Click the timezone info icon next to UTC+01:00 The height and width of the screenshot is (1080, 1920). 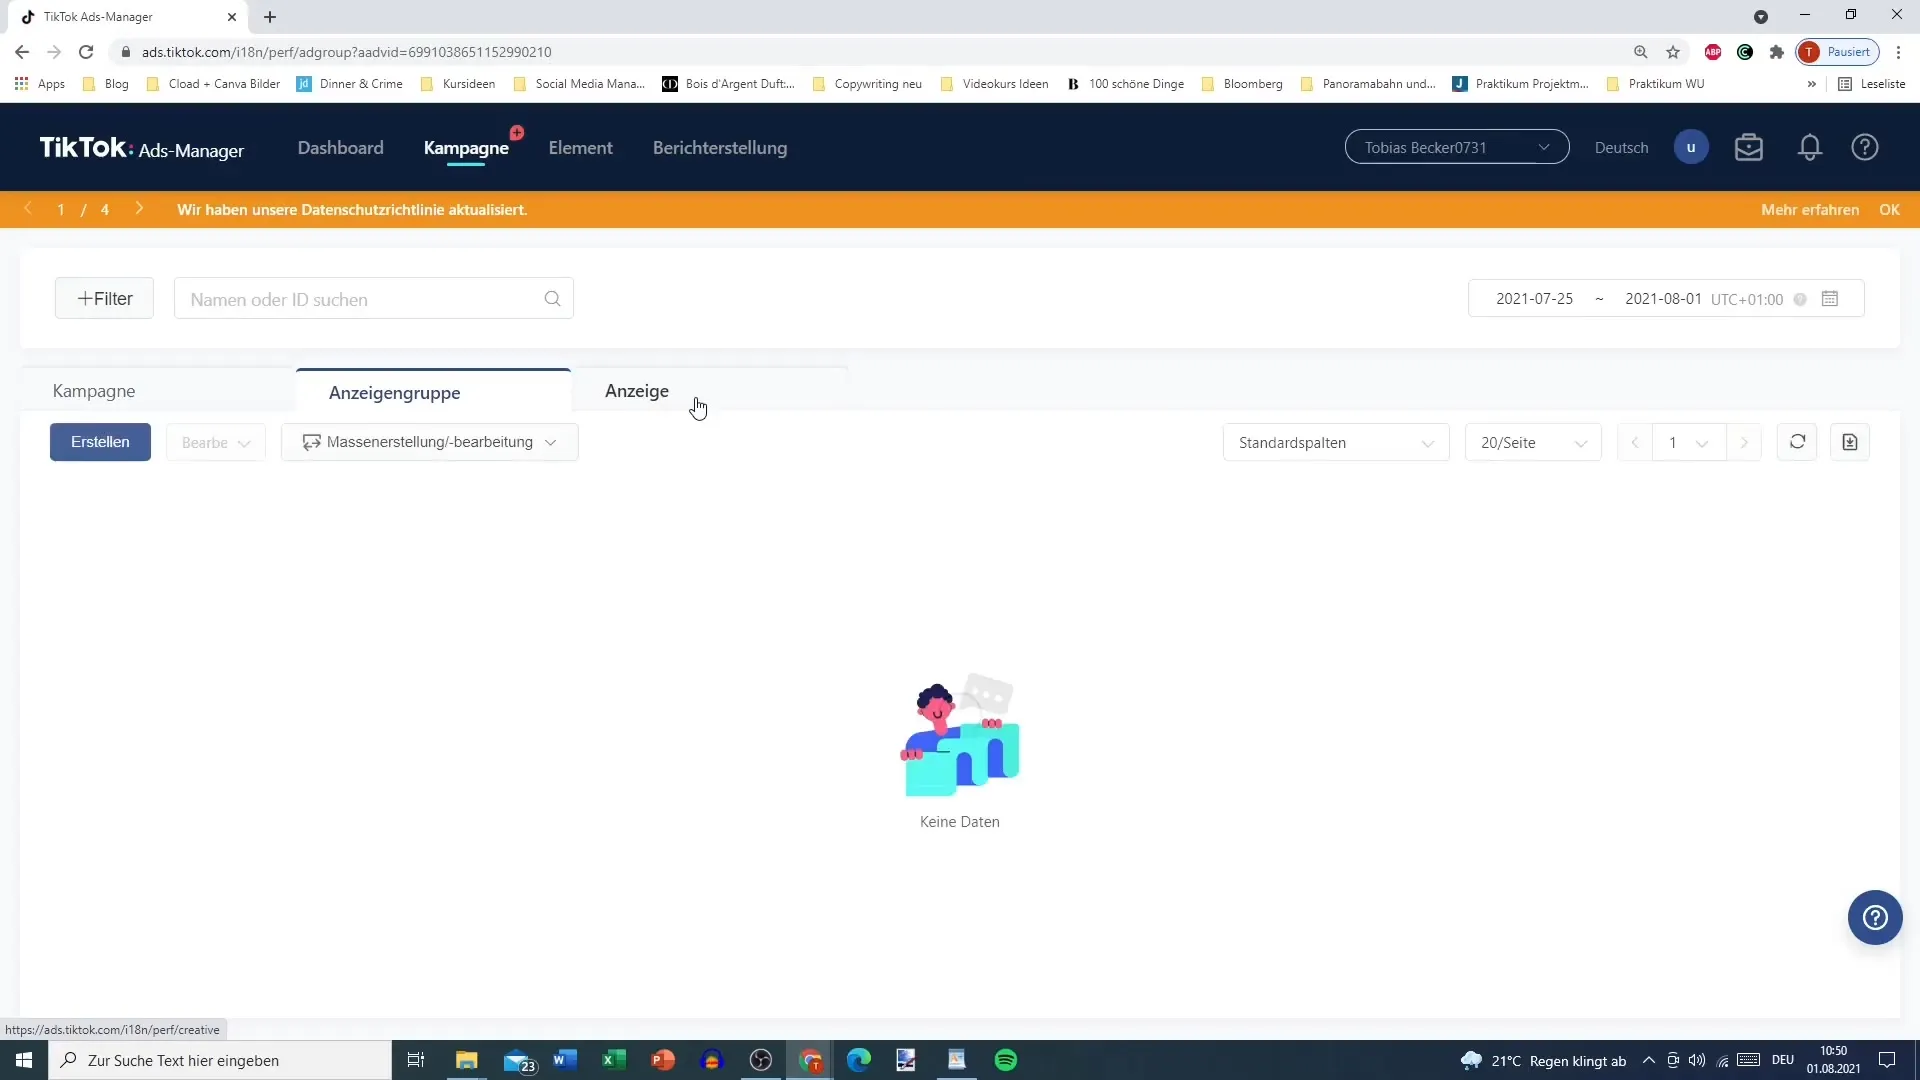click(1800, 299)
